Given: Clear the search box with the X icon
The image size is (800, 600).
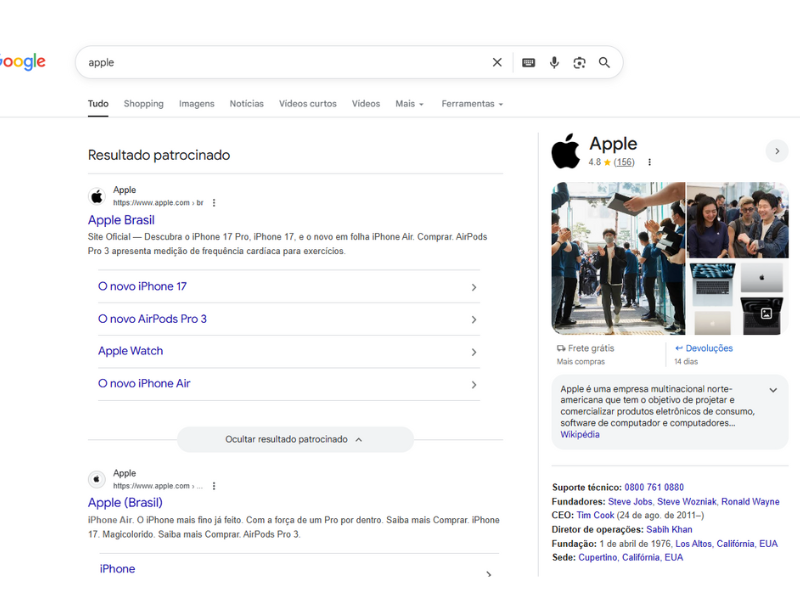Looking at the screenshot, I should coord(497,62).
